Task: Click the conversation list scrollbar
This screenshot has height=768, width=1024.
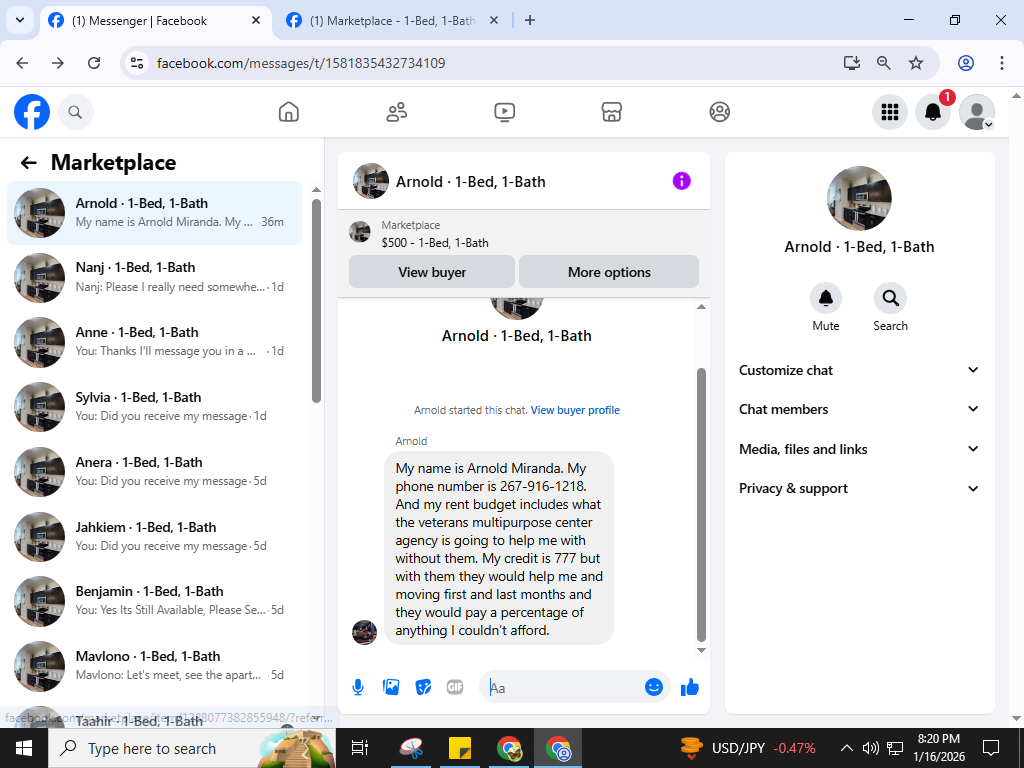Action: click(316, 300)
